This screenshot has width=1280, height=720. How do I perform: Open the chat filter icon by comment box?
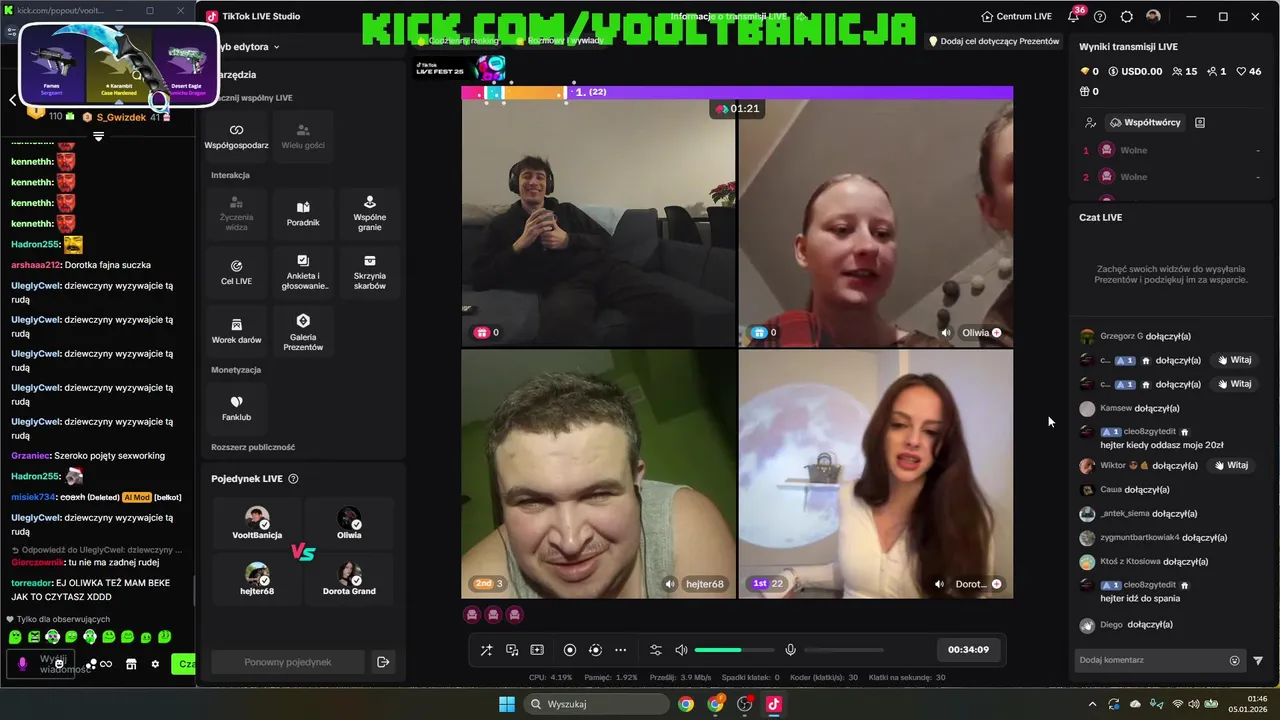(x=1258, y=660)
